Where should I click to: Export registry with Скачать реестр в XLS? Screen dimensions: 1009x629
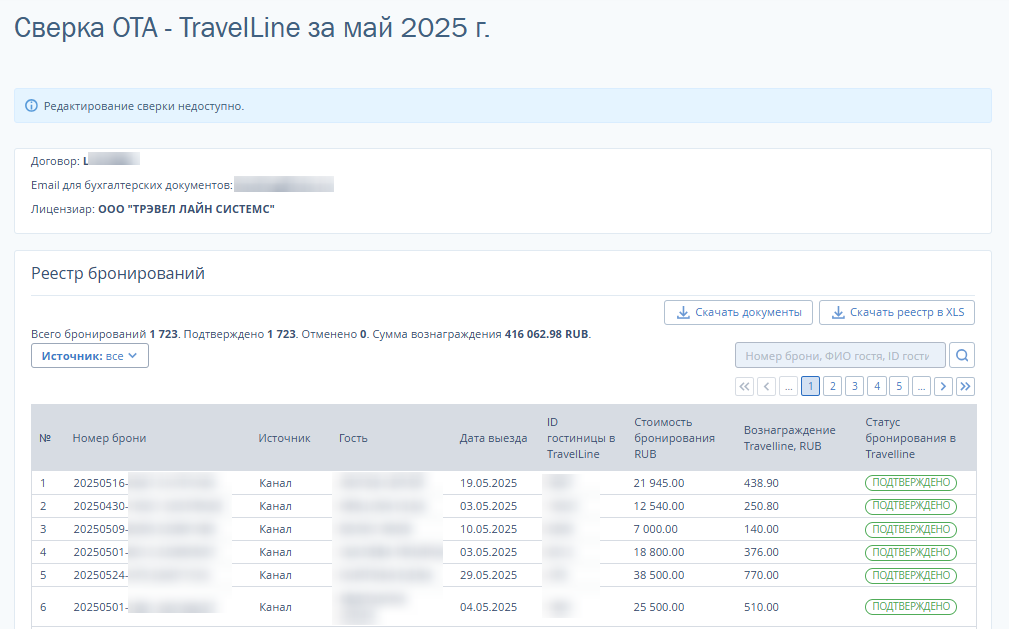click(897, 312)
